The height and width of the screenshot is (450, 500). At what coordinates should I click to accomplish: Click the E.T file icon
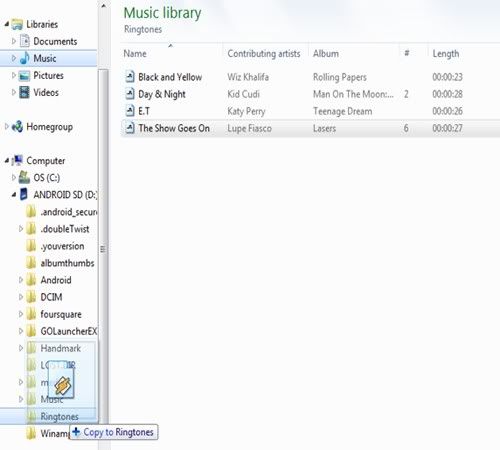click(x=130, y=111)
